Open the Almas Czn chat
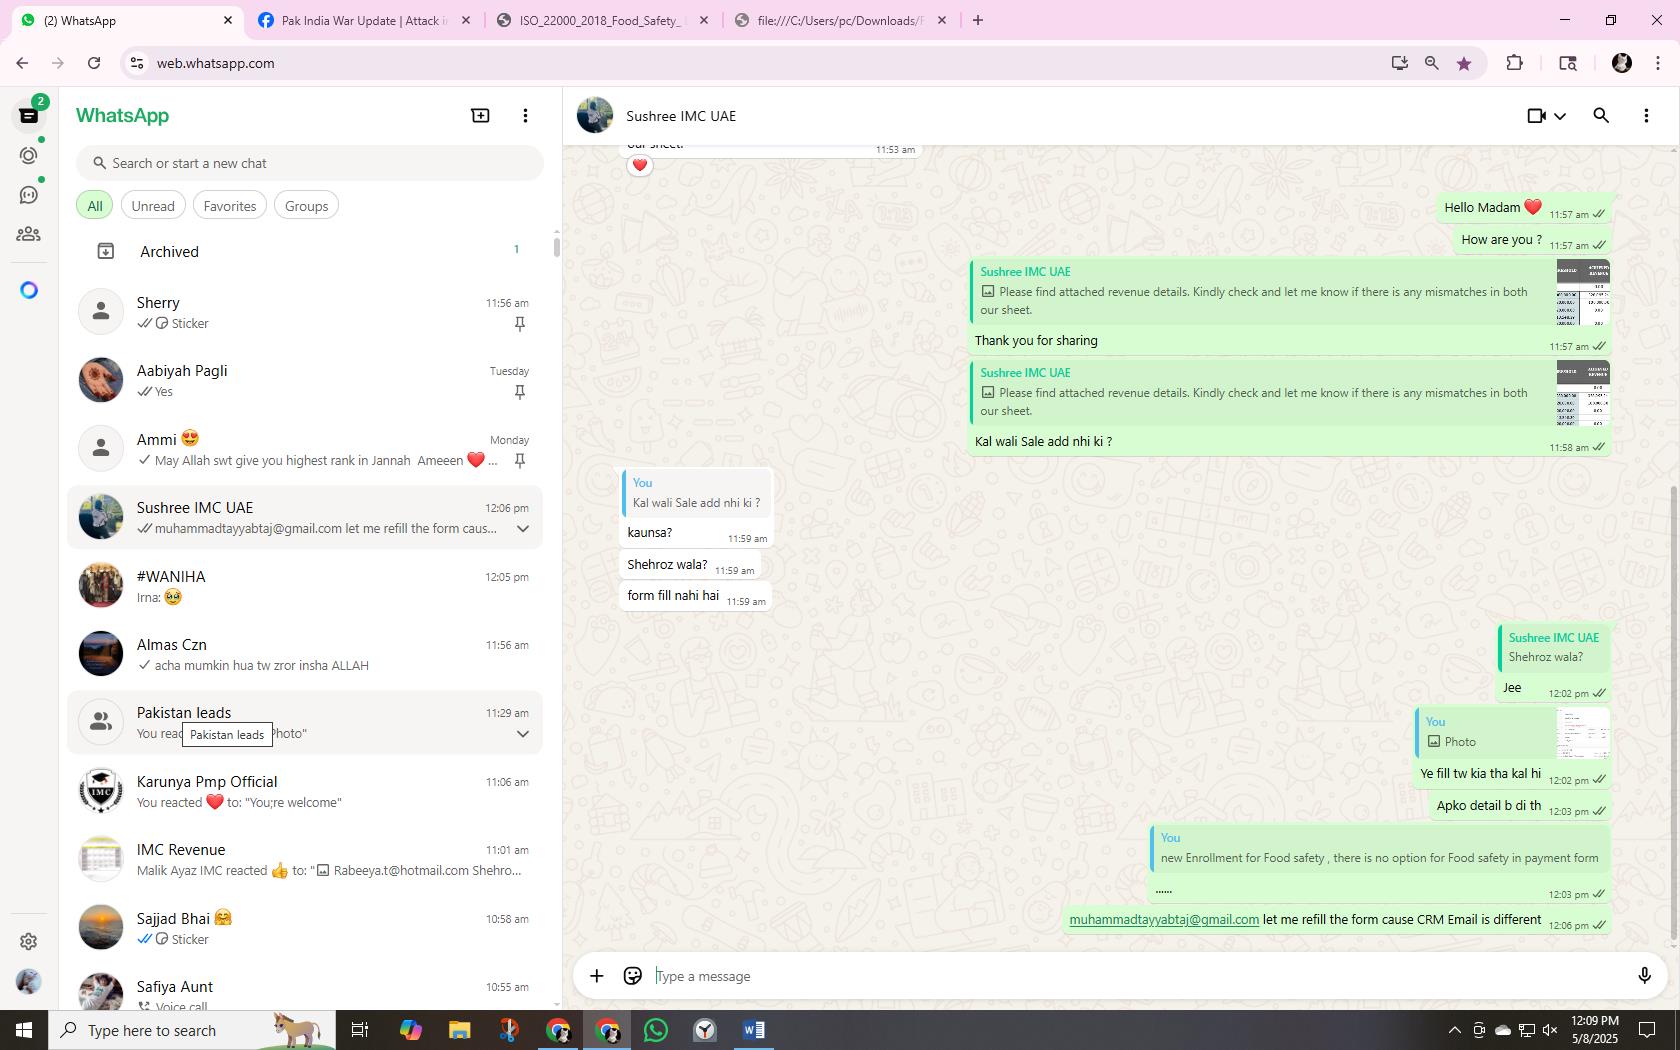This screenshot has height=1050, width=1680. click(305, 654)
